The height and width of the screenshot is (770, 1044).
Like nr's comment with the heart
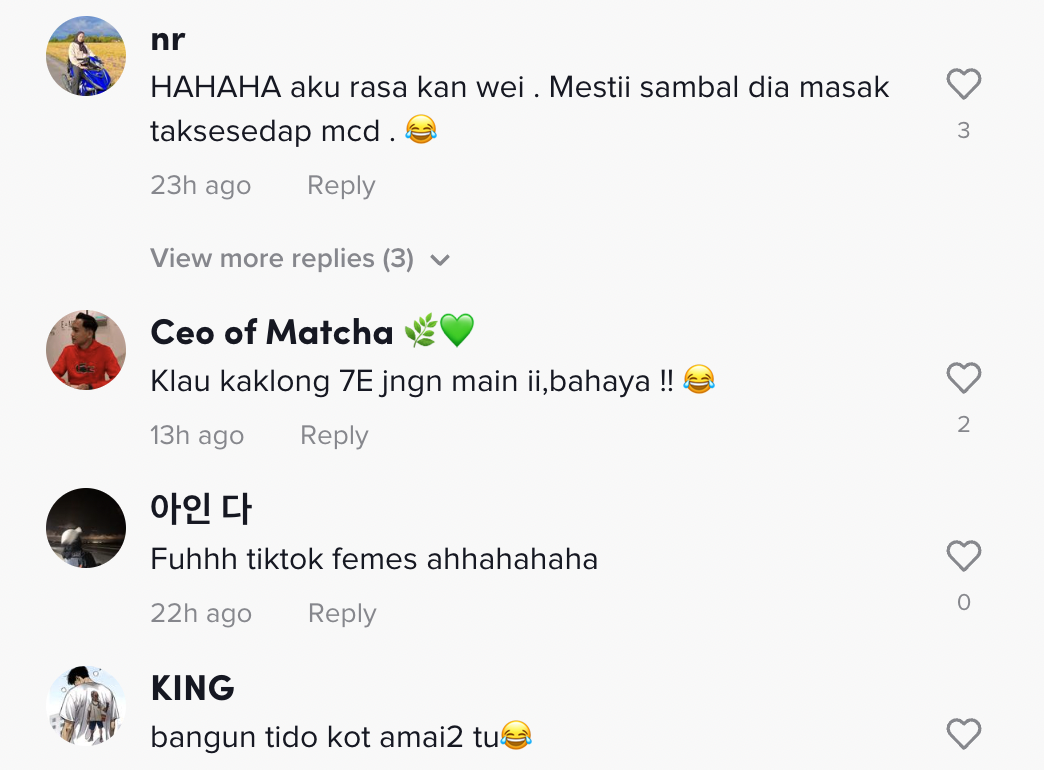point(963,85)
